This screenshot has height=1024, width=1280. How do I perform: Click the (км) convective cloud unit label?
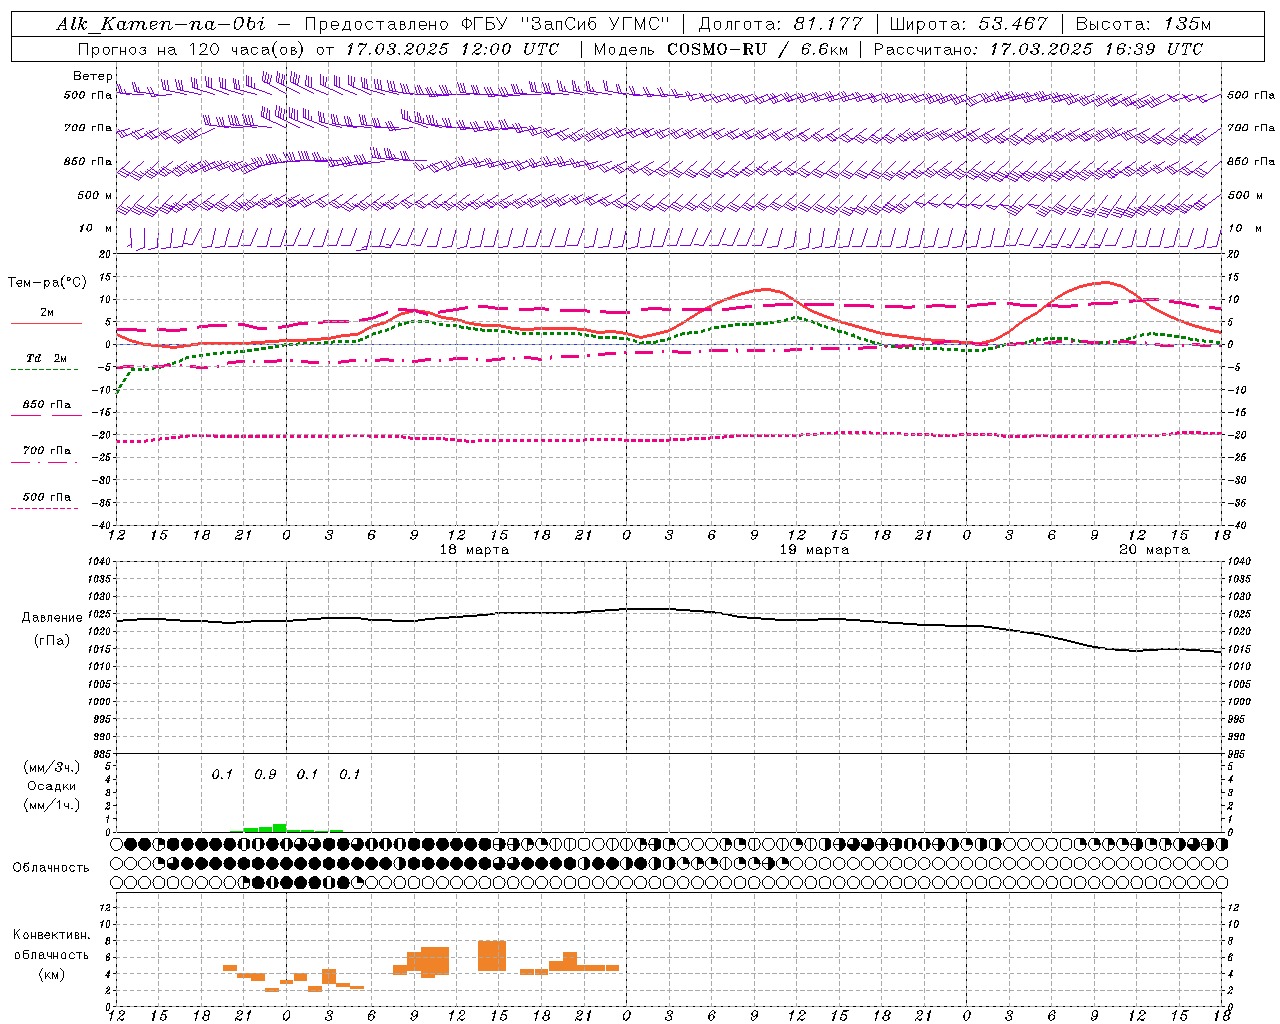point(52,974)
